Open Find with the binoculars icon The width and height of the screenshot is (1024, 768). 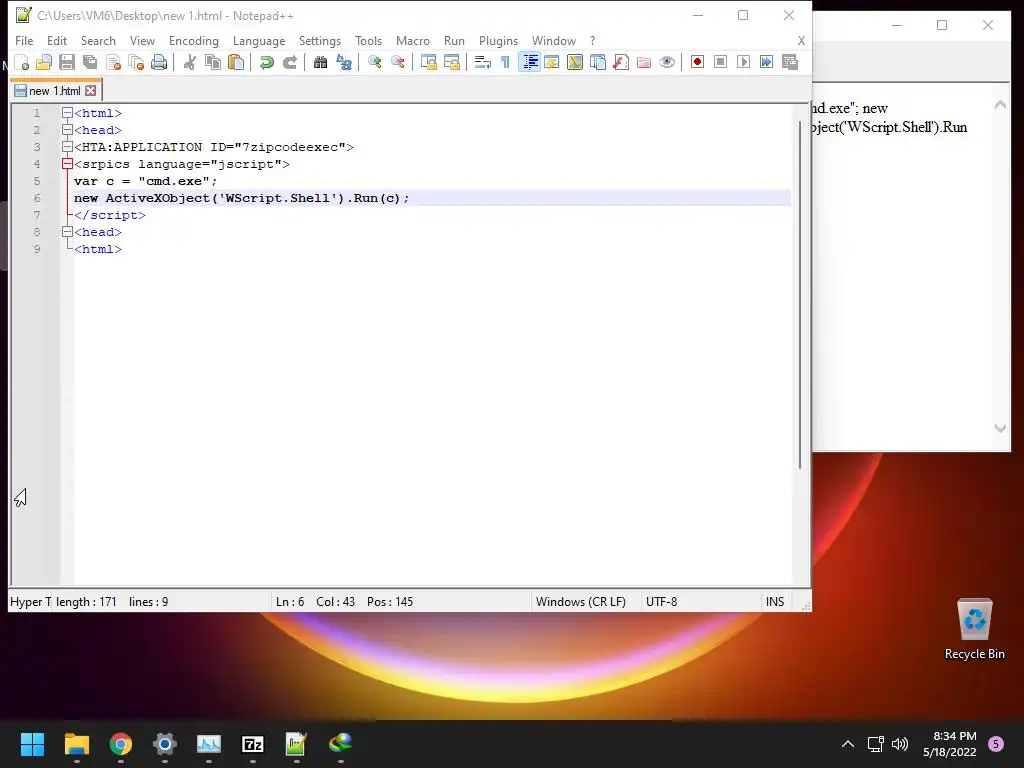click(320, 62)
